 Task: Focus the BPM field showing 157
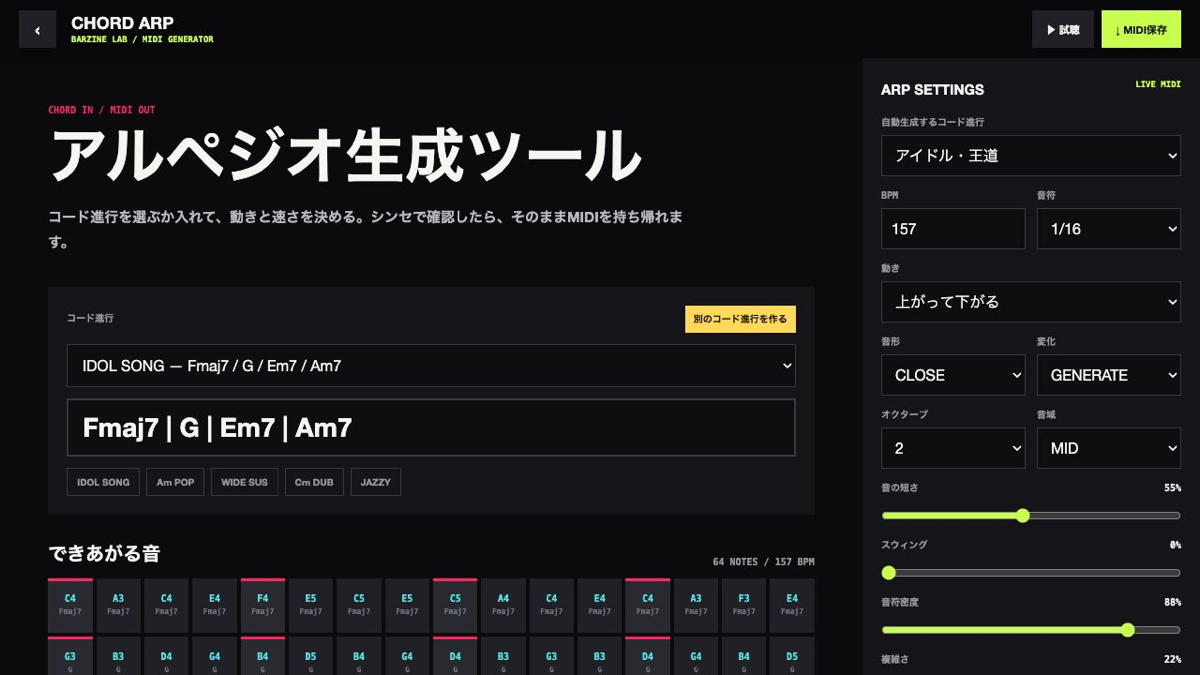(953, 229)
